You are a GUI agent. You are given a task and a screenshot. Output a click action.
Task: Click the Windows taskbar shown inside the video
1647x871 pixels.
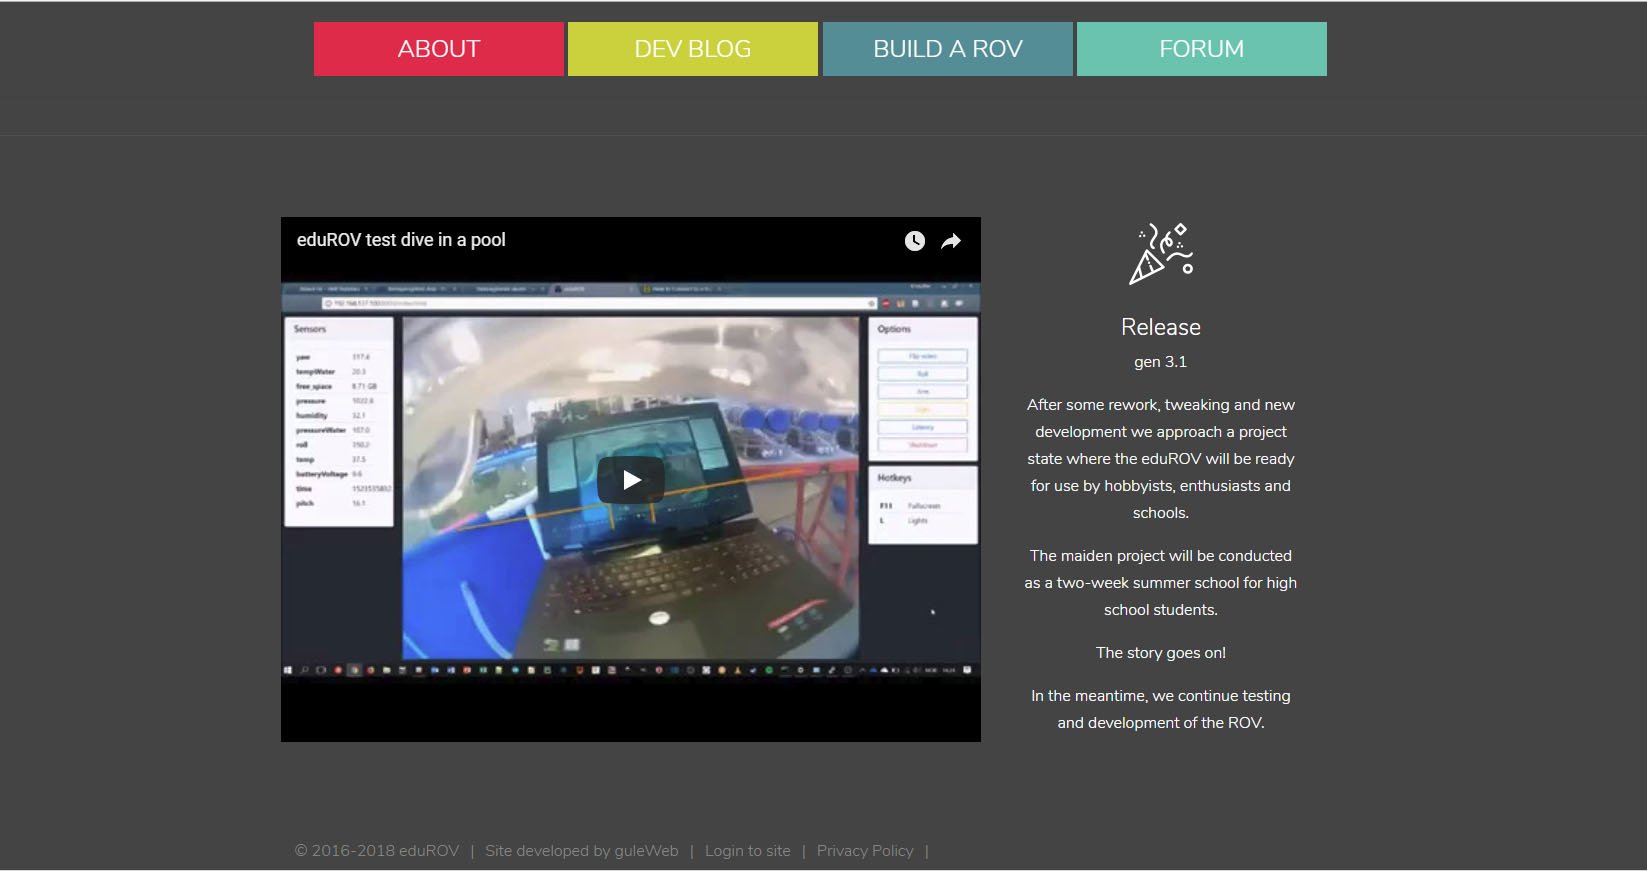[x=630, y=670]
